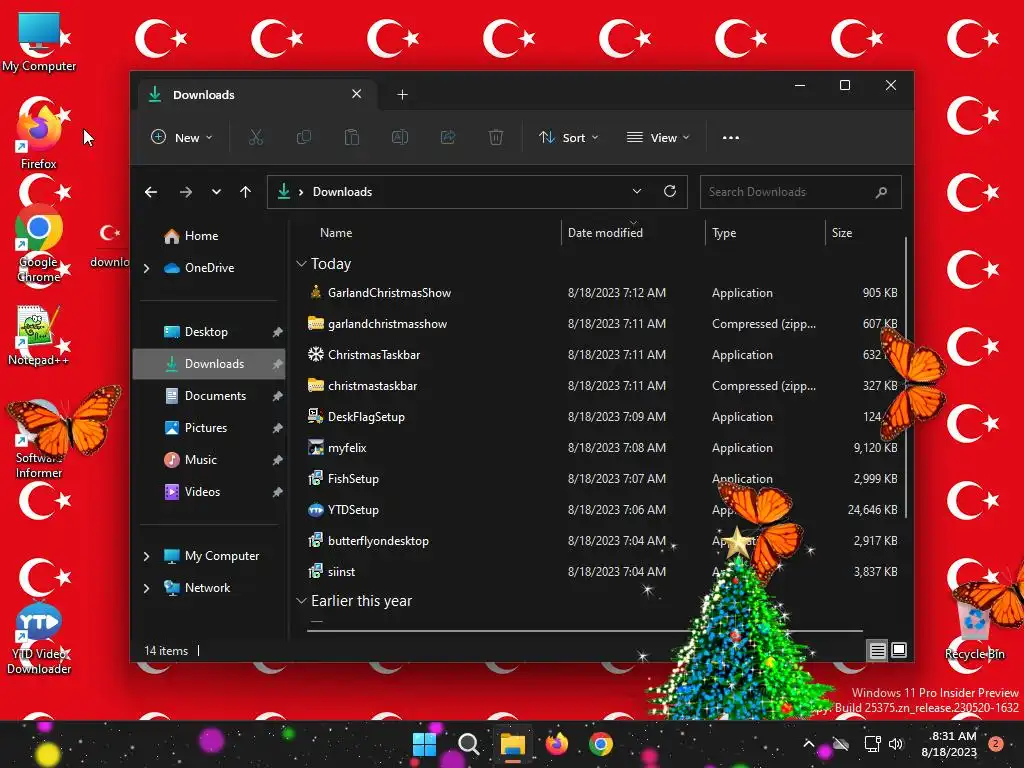Expand My Computer in navigation pane

(146, 556)
